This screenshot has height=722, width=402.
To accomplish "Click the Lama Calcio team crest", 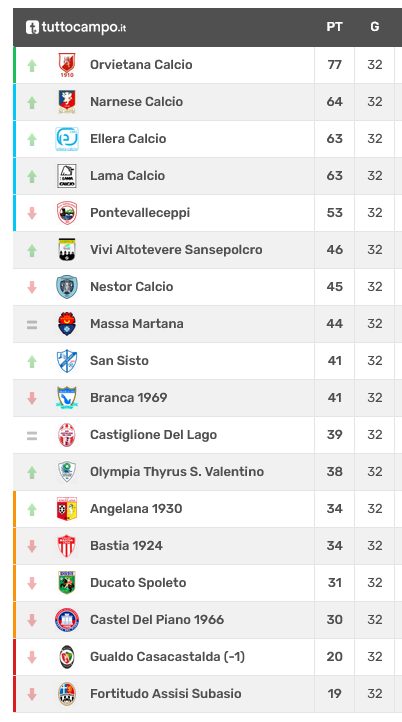I will (67, 176).
